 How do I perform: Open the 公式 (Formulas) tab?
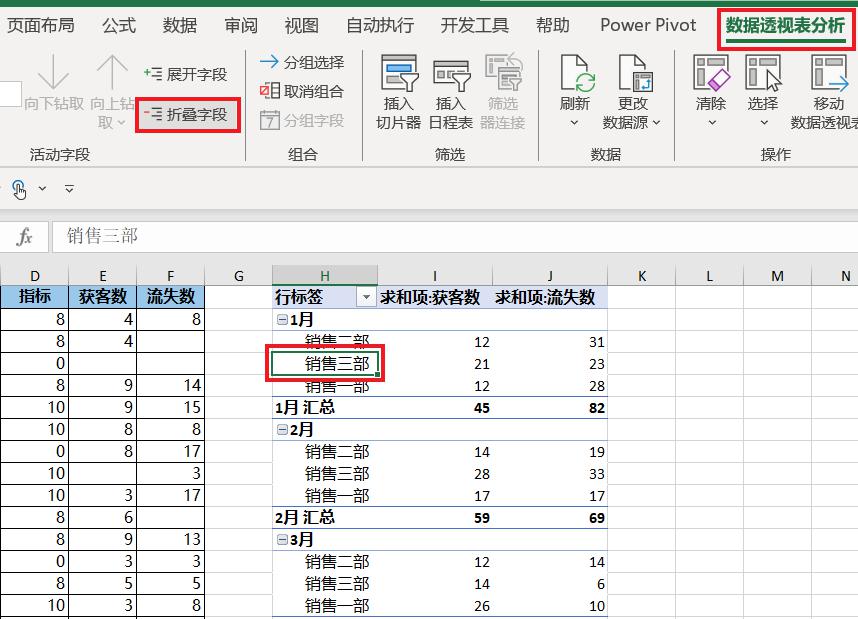coord(119,25)
